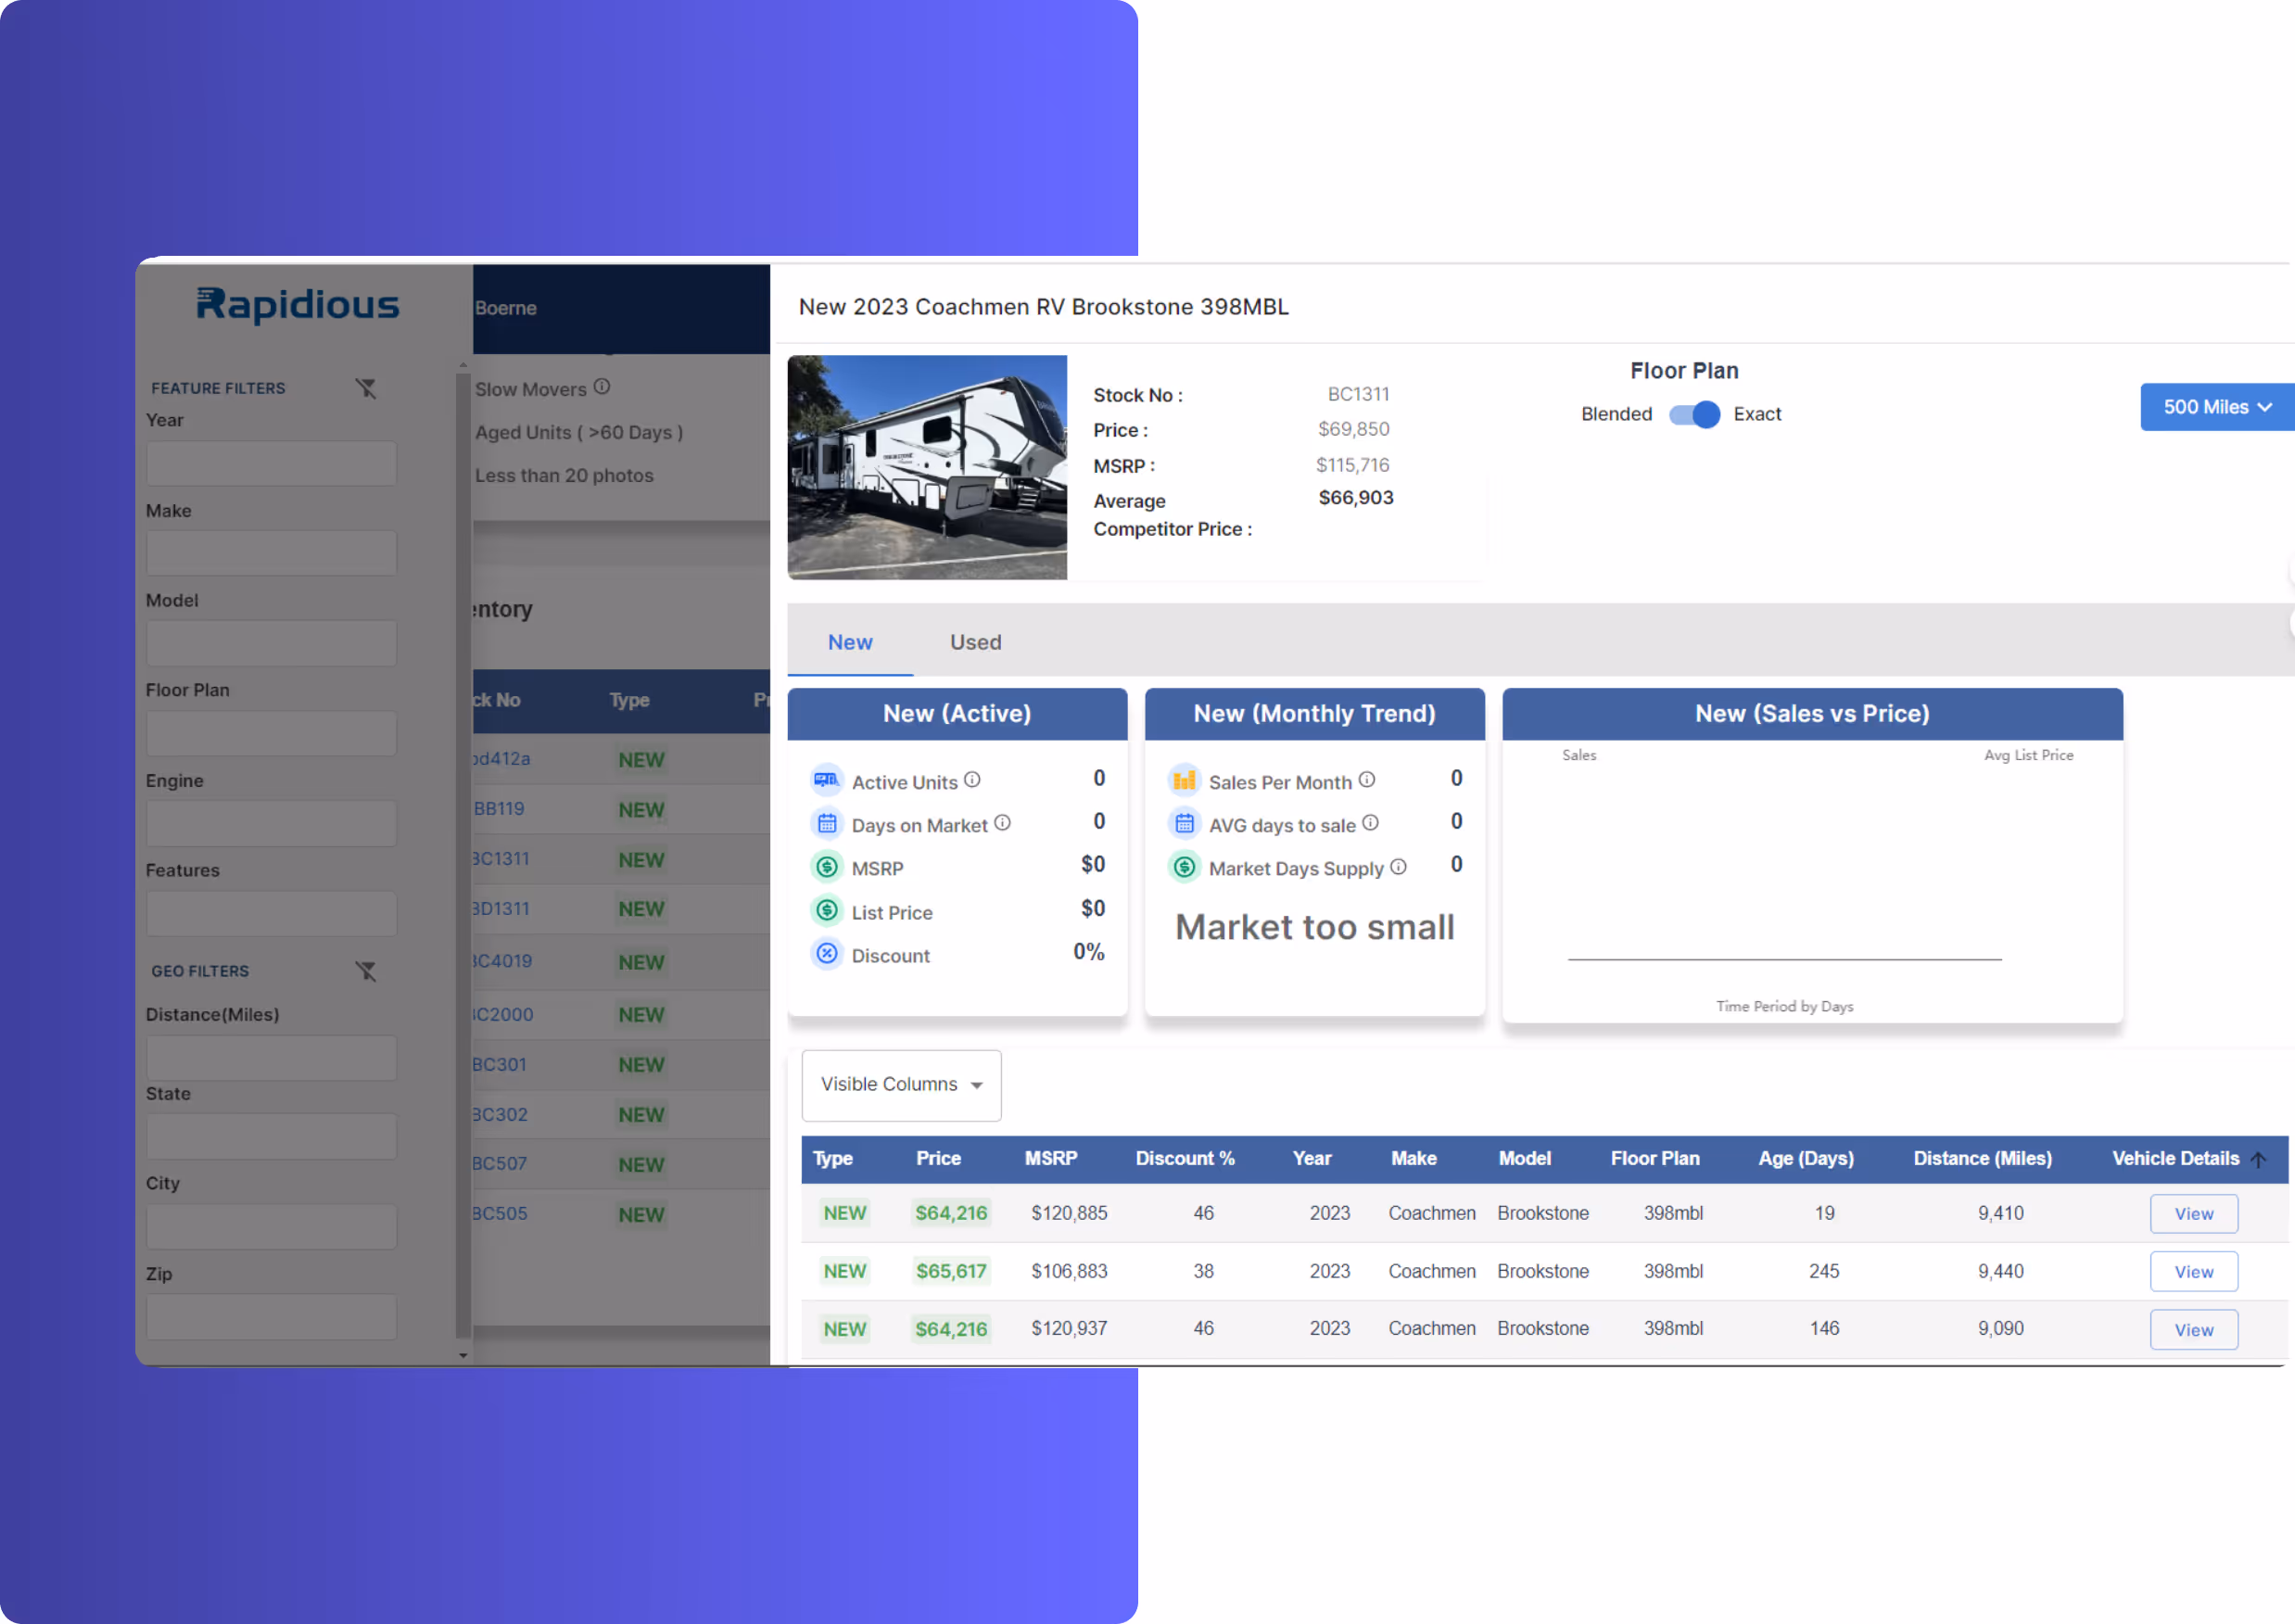Show the AVG days to sale info icon
This screenshot has height=1624, width=2295.
(1371, 823)
